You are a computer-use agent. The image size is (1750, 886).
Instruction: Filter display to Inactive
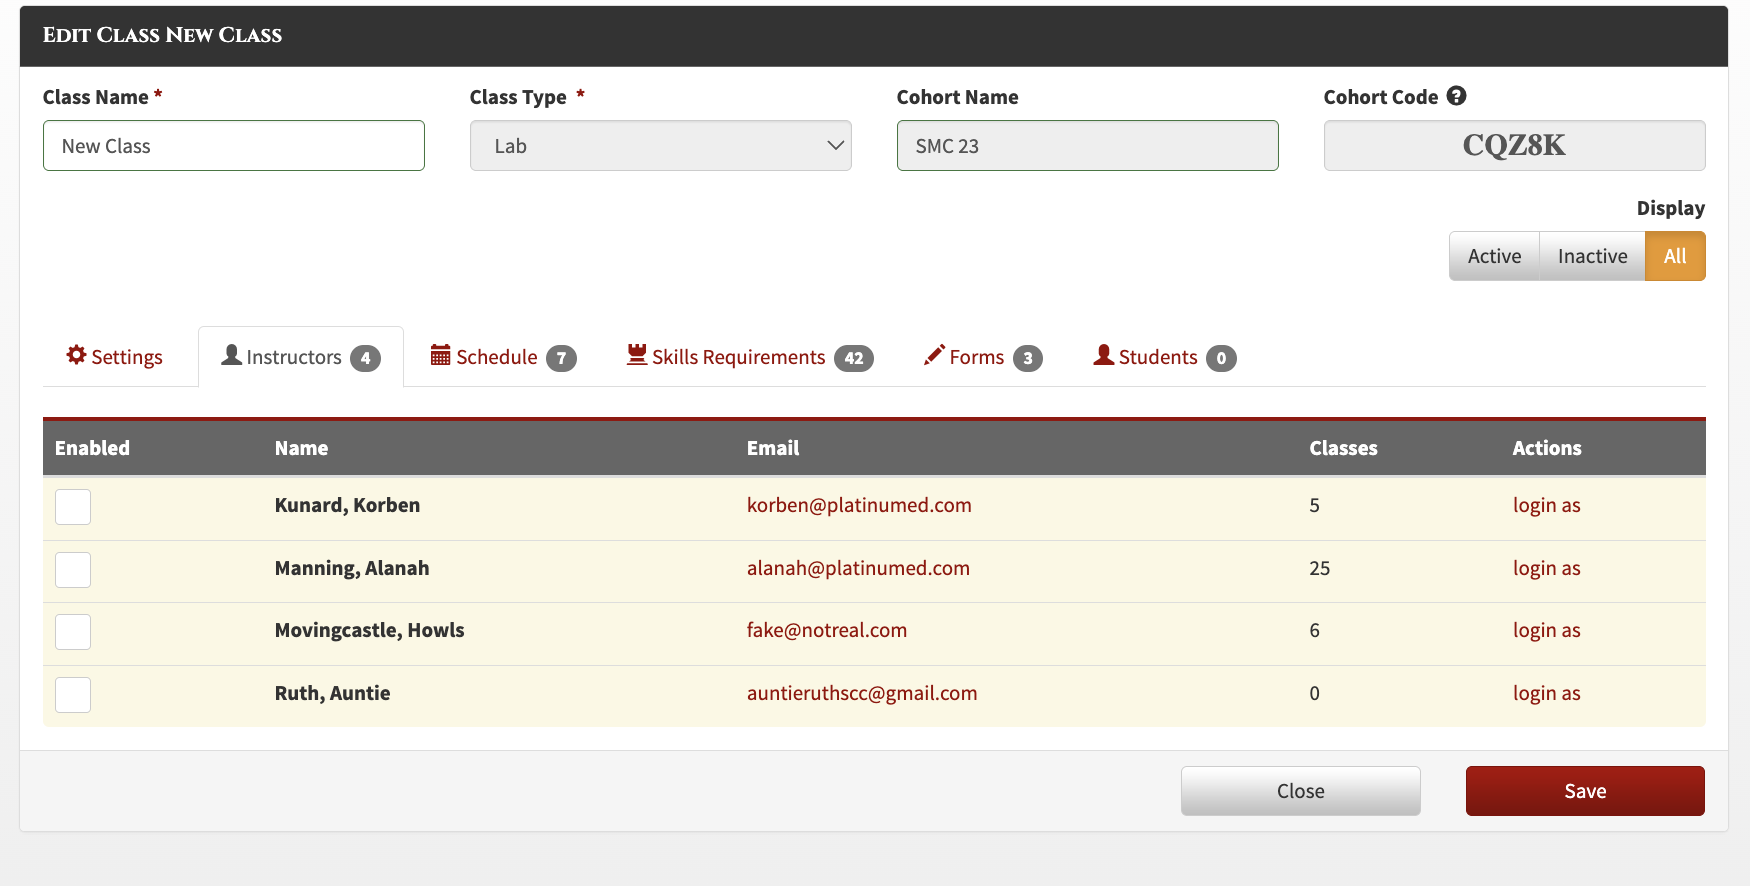[1592, 256]
